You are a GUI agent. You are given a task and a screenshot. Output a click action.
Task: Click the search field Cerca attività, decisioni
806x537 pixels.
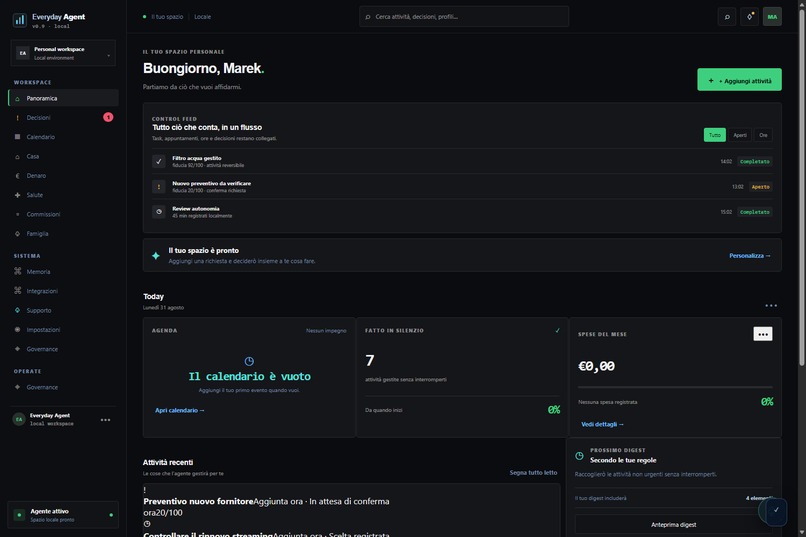(x=464, y=17)
